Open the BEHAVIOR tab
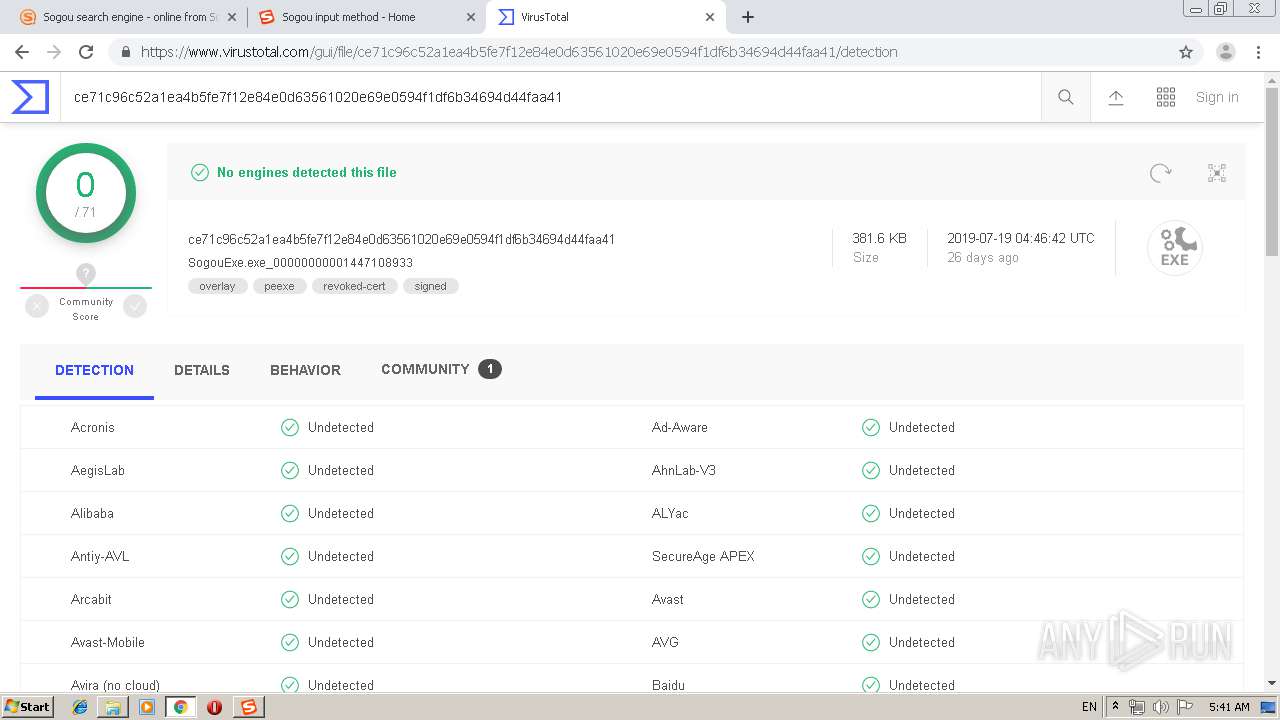The image size is (1280, 720). 305,370
